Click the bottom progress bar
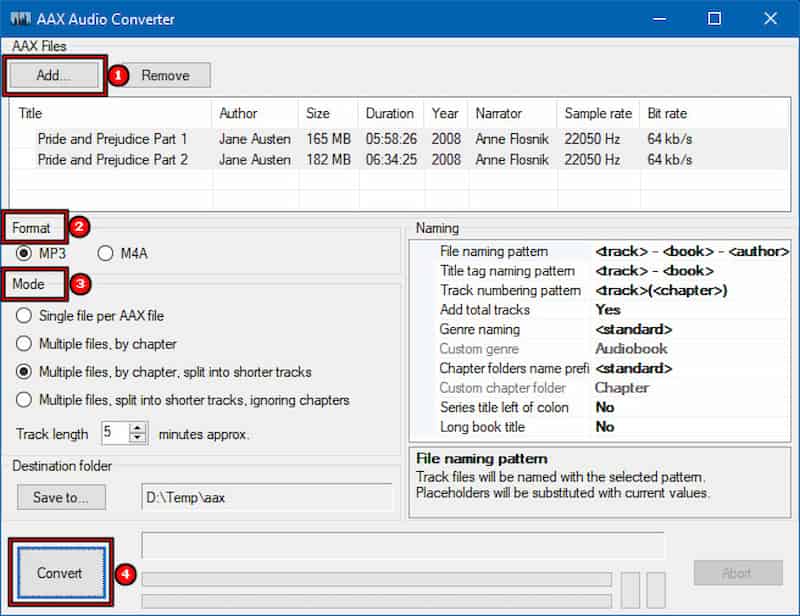 point(377,601)
